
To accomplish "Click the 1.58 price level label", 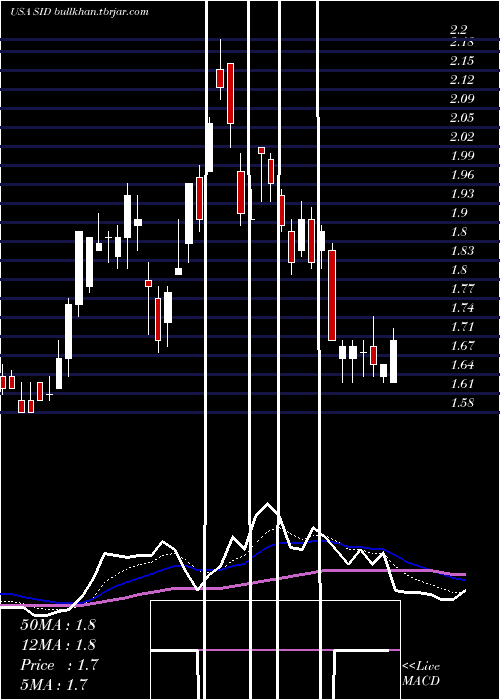I will pyautogui.click(x=462, y=403).
